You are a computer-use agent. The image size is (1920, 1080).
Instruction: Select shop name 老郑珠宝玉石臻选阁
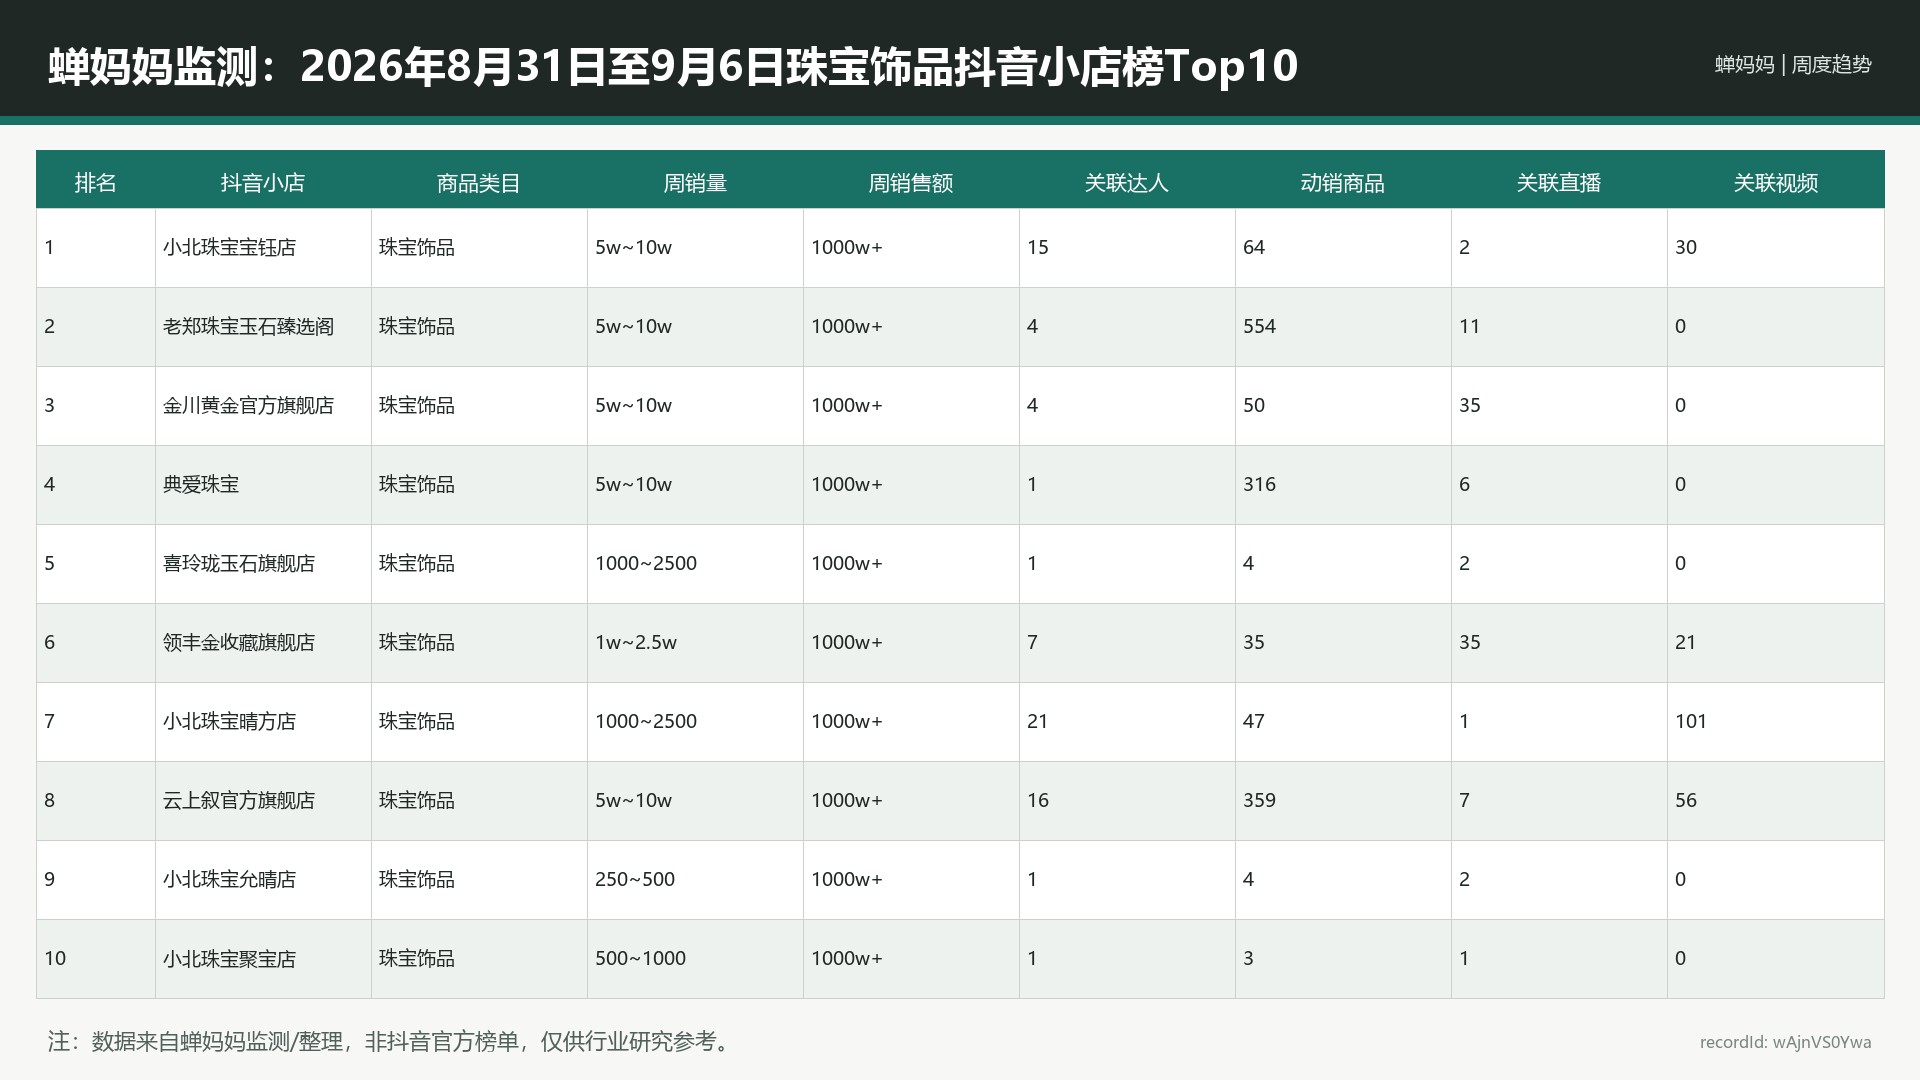[249, 326]
